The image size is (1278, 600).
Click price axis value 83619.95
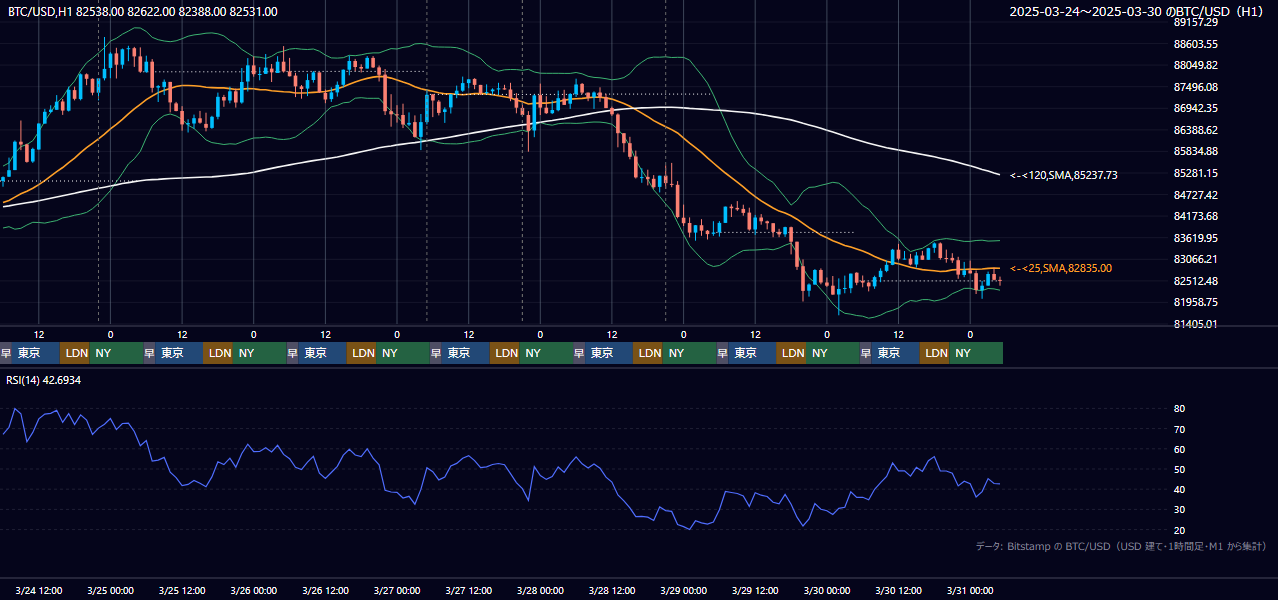click(x=1196, y=238)
